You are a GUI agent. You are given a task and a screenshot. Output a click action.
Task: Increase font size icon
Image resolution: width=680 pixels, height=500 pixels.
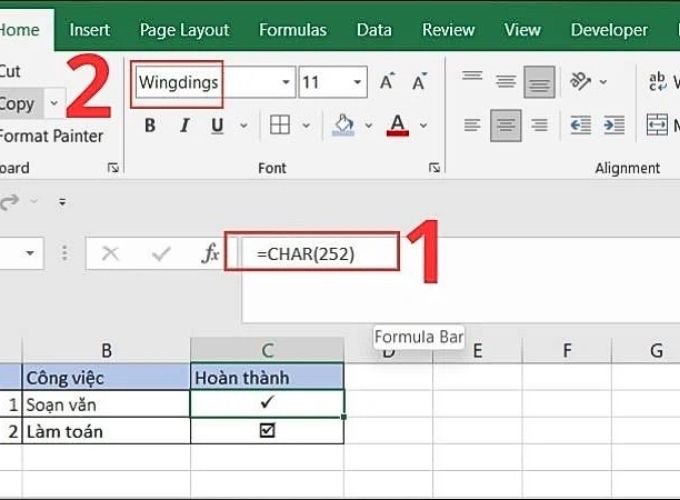point(387,82)
